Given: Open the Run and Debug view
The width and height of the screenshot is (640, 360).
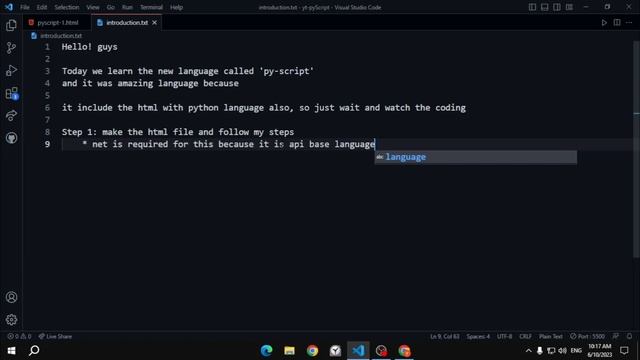Looking at the screenshot, I should [x=11, y=70].
